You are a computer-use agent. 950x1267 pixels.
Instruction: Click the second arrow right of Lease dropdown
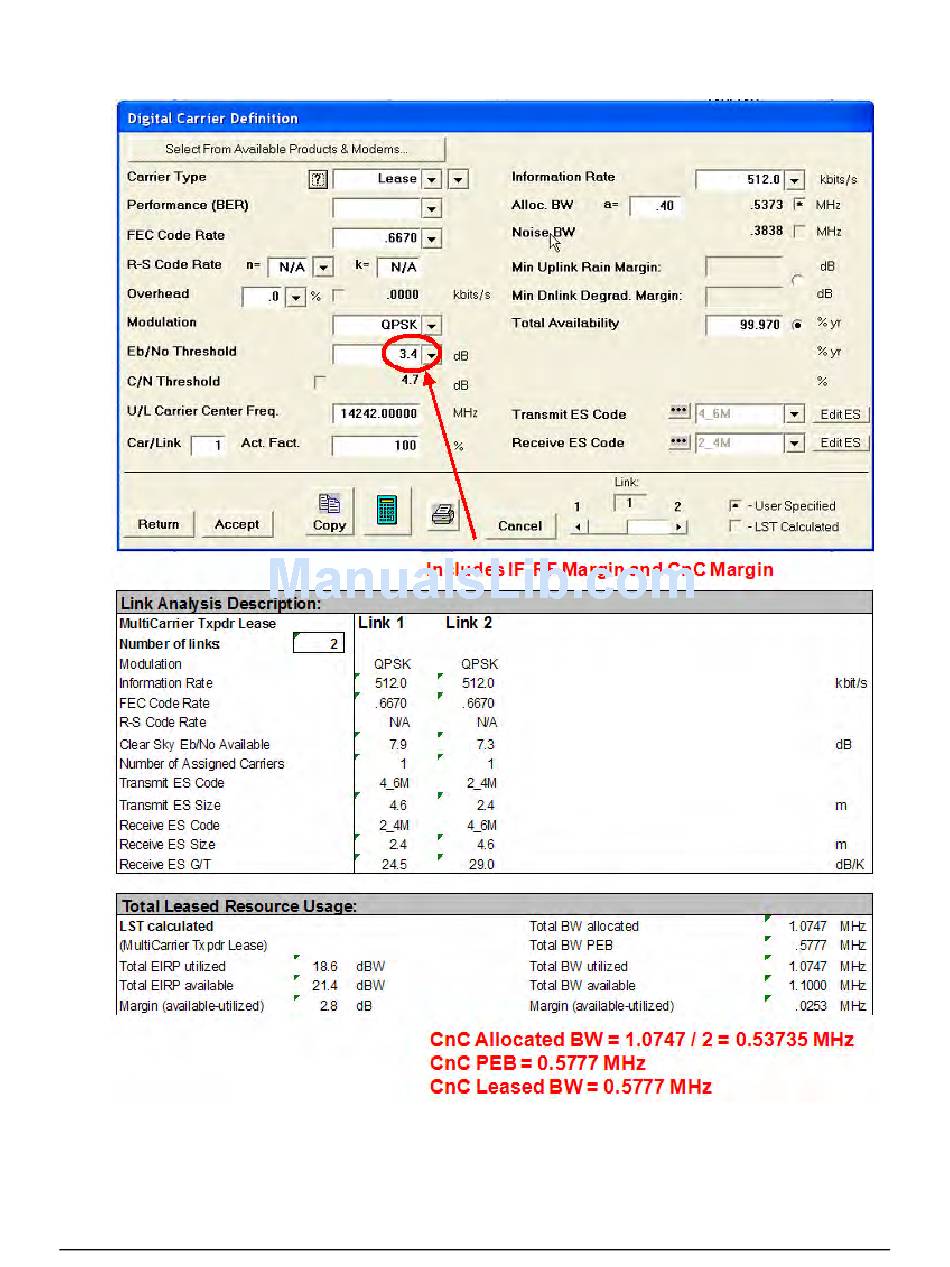(458, 179)
